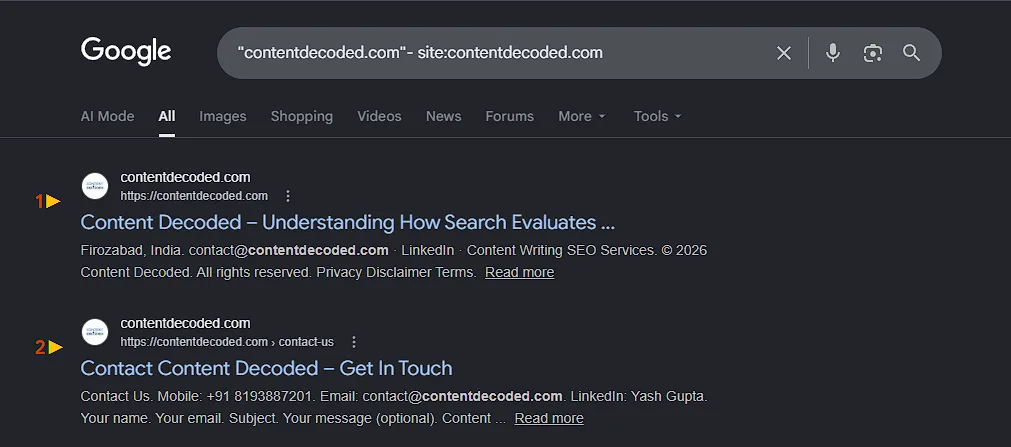
Task: Expand the Tools dropdown
Action: coord(658,116)
